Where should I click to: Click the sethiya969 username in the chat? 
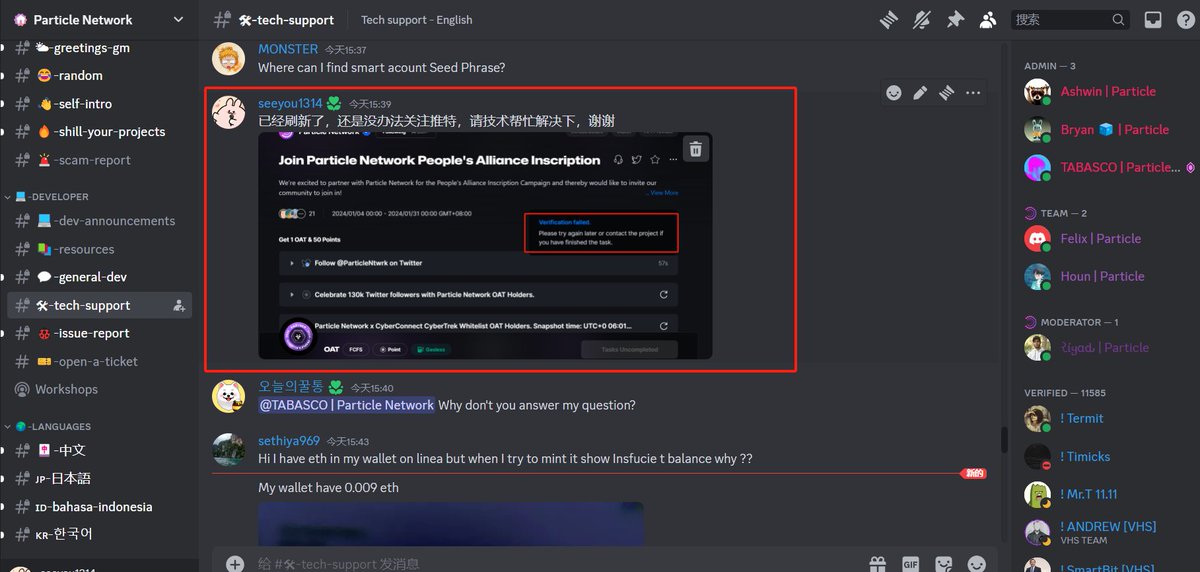(289, 441)
